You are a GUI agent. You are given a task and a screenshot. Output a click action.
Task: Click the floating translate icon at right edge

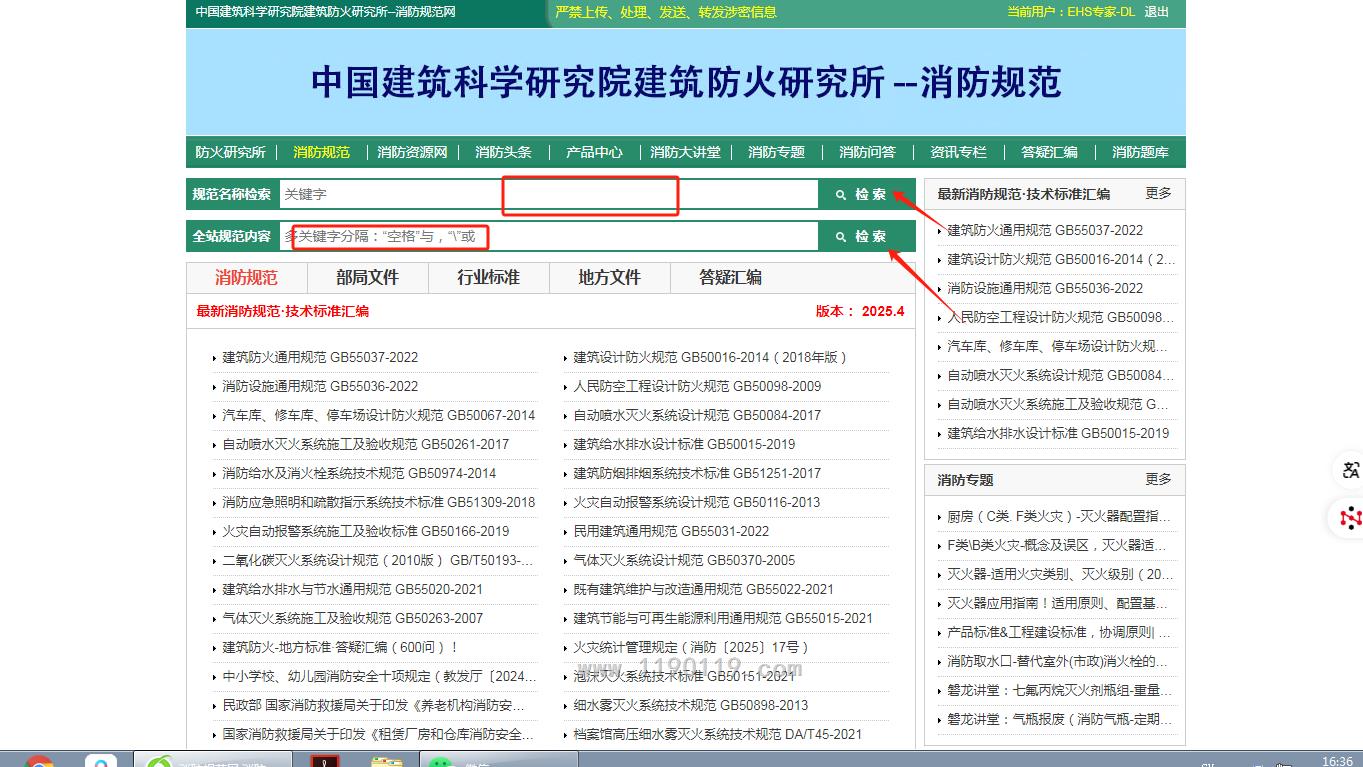point(1350,470)
